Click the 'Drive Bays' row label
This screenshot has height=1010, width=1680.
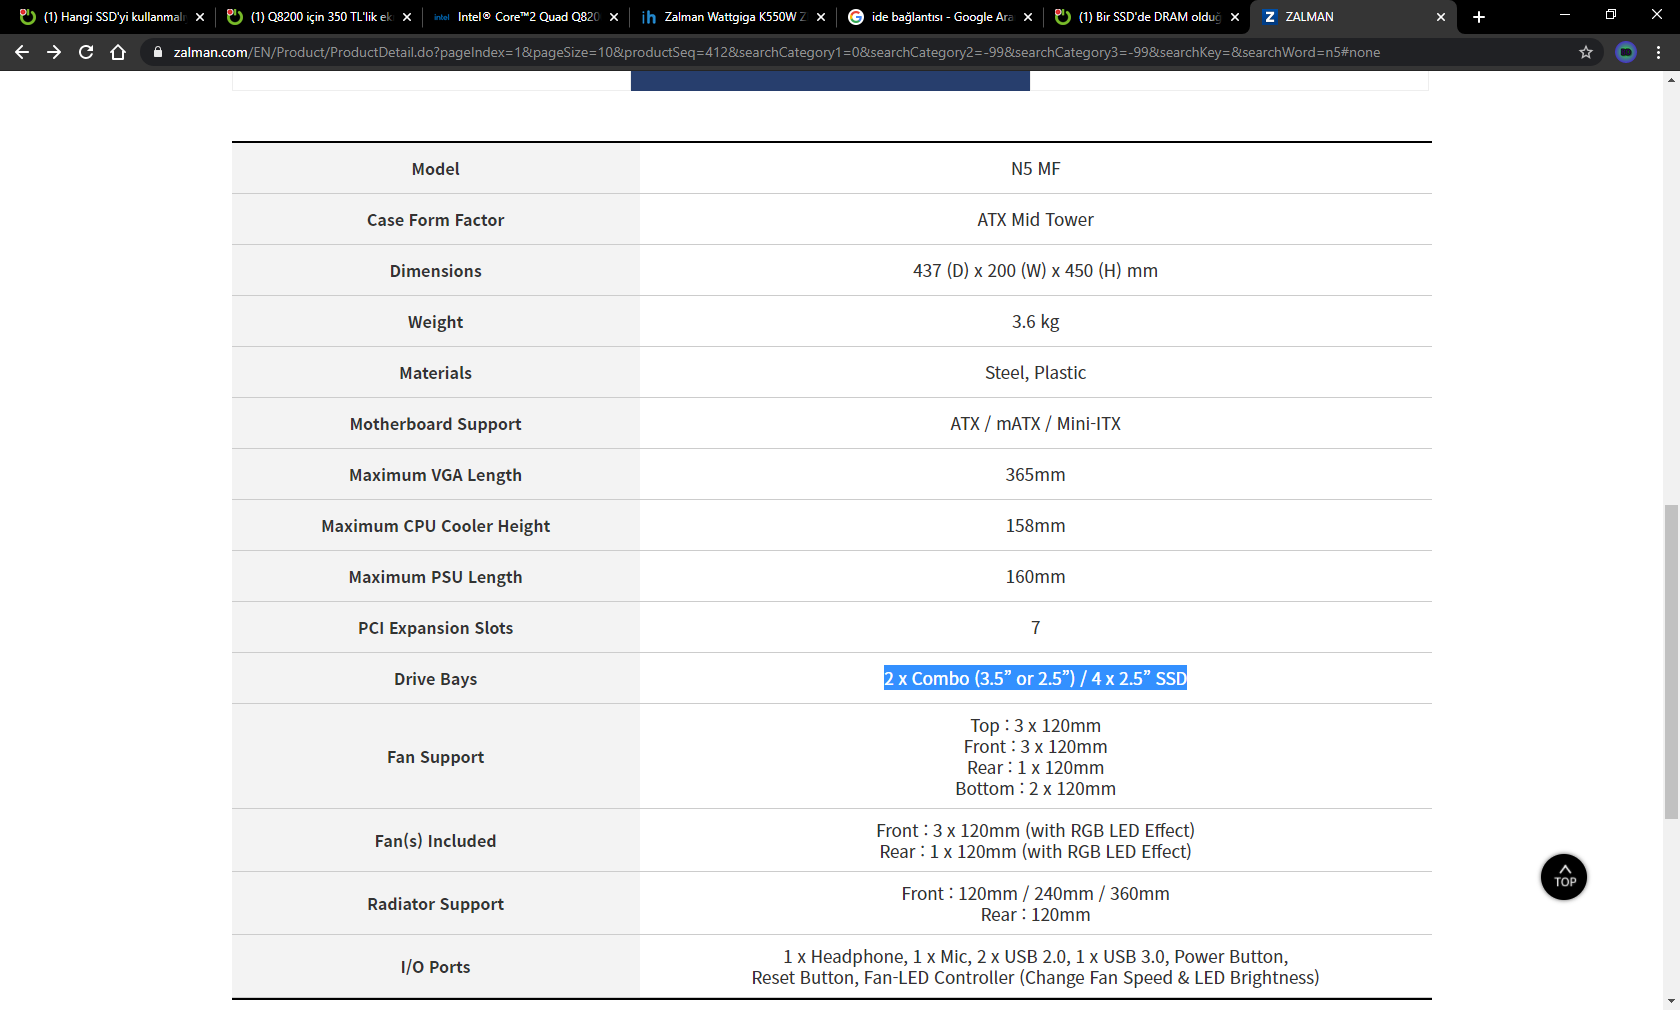click(435, 679)
